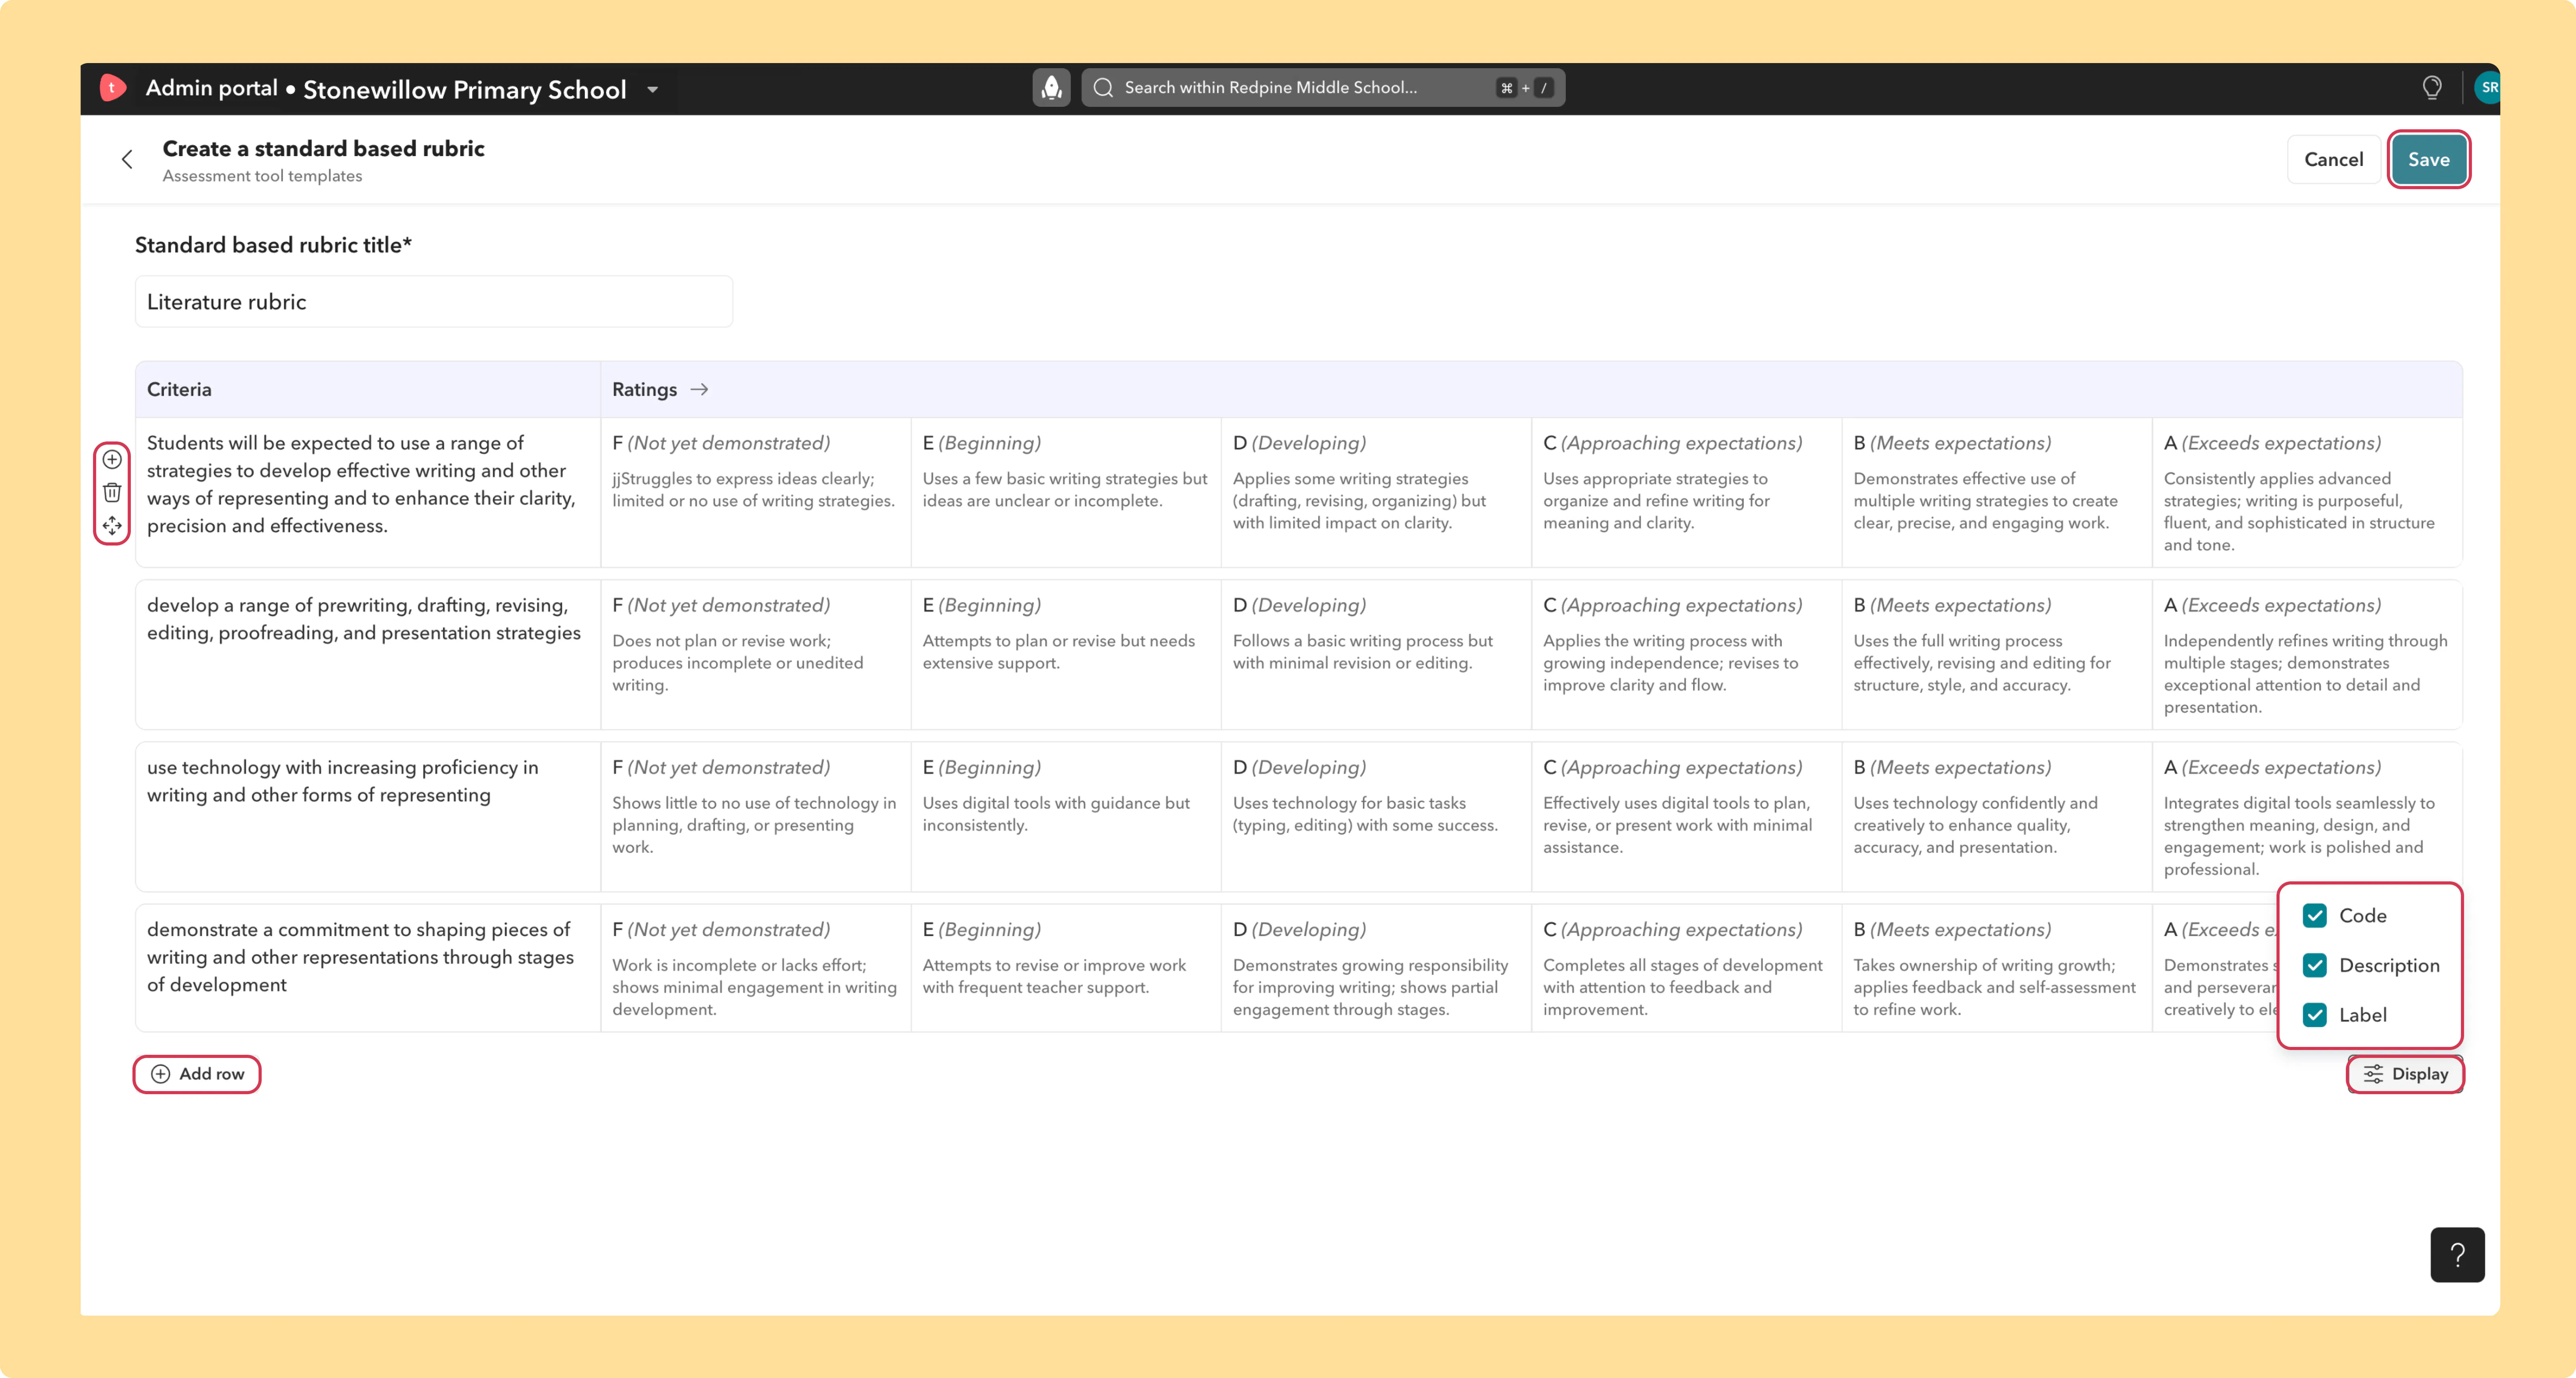Select the 'Students will be expected' criterion text
The image size is (2576, 1378).
click(x=361, y=484)
